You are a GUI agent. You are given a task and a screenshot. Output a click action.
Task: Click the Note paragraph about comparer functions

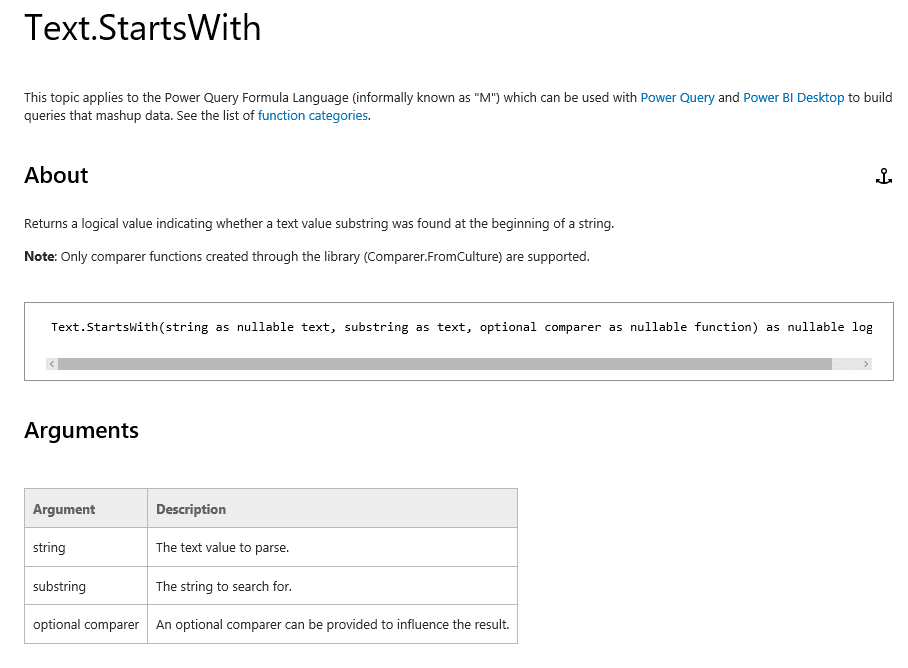pyautogui.click(x=306, y=257)
